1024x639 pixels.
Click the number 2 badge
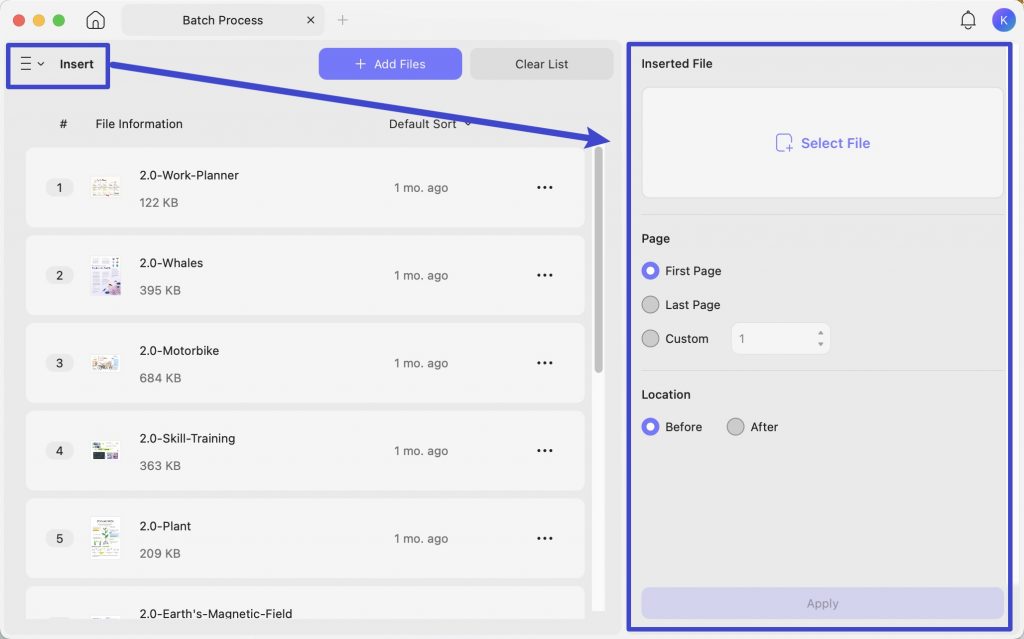point(59,275)
